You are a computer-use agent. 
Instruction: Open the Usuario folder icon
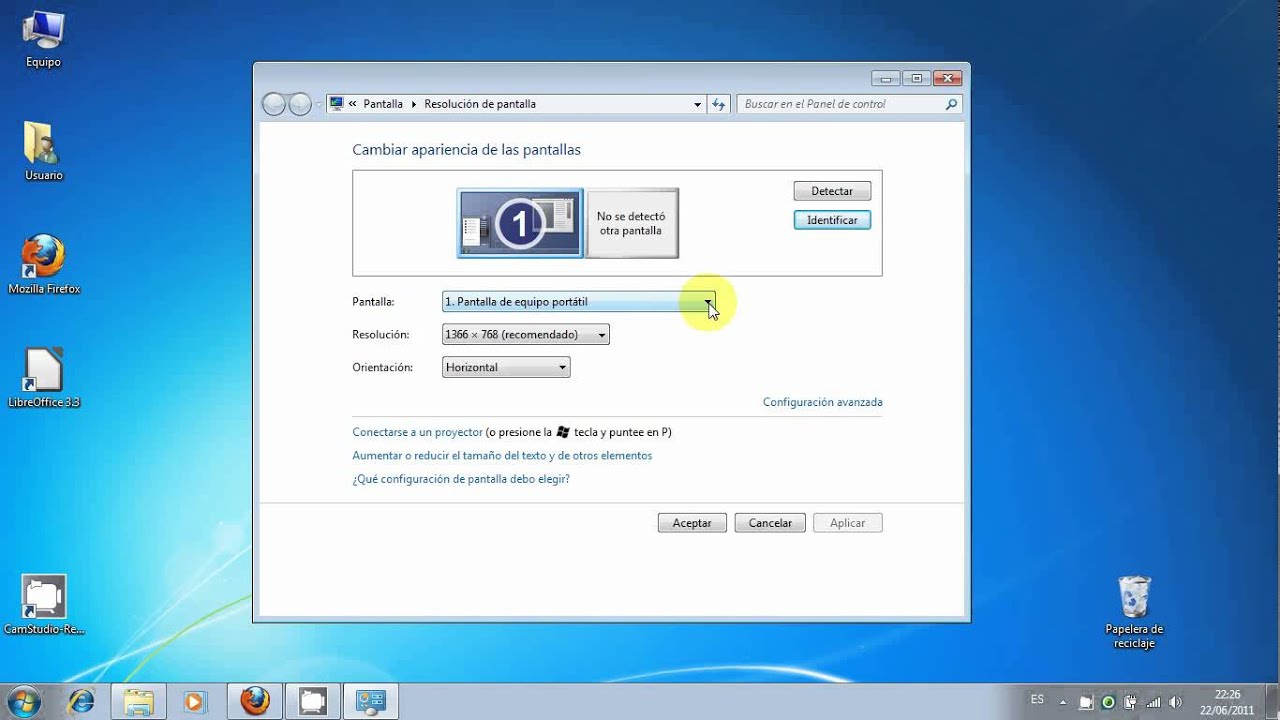[x=43, y=151]
